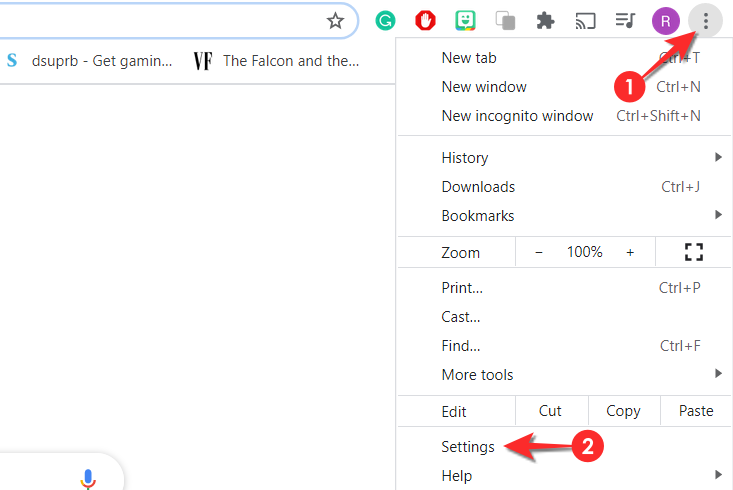This screenshot has height=490, width=733.
Task: Open the purple R profile avatar
Action: tap(666, 21)
